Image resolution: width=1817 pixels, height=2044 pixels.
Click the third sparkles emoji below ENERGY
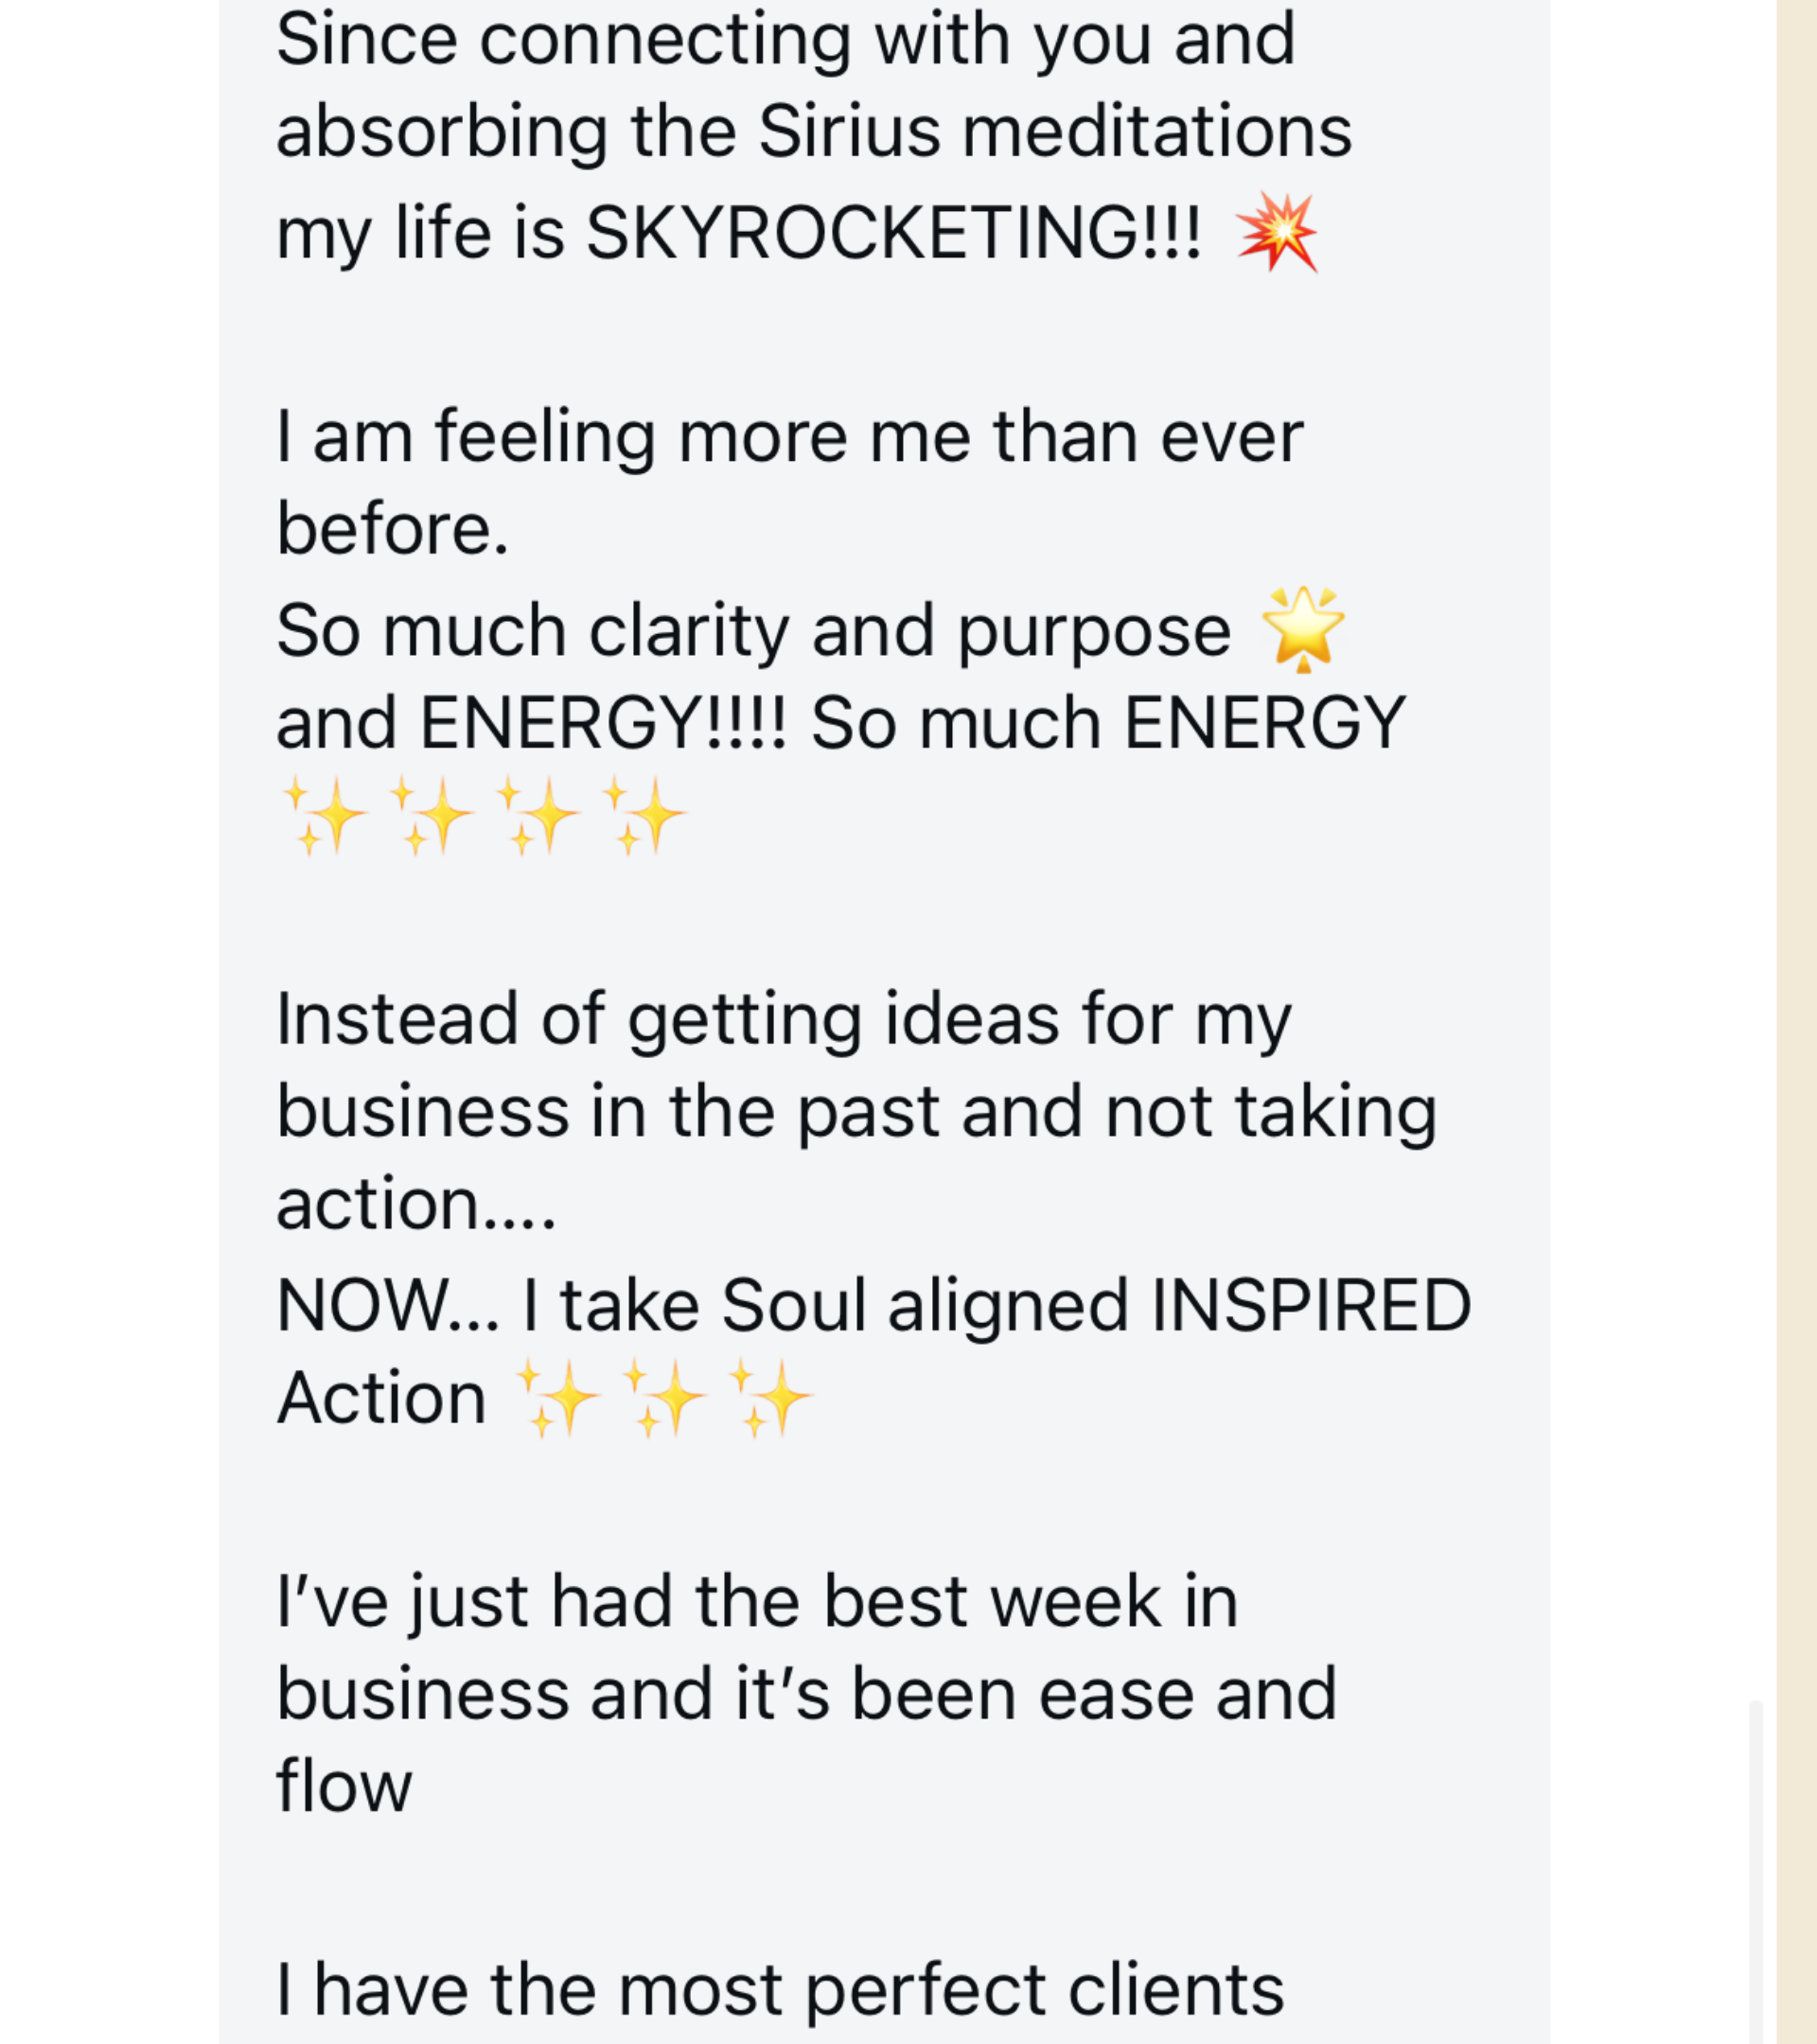[538, 816]
